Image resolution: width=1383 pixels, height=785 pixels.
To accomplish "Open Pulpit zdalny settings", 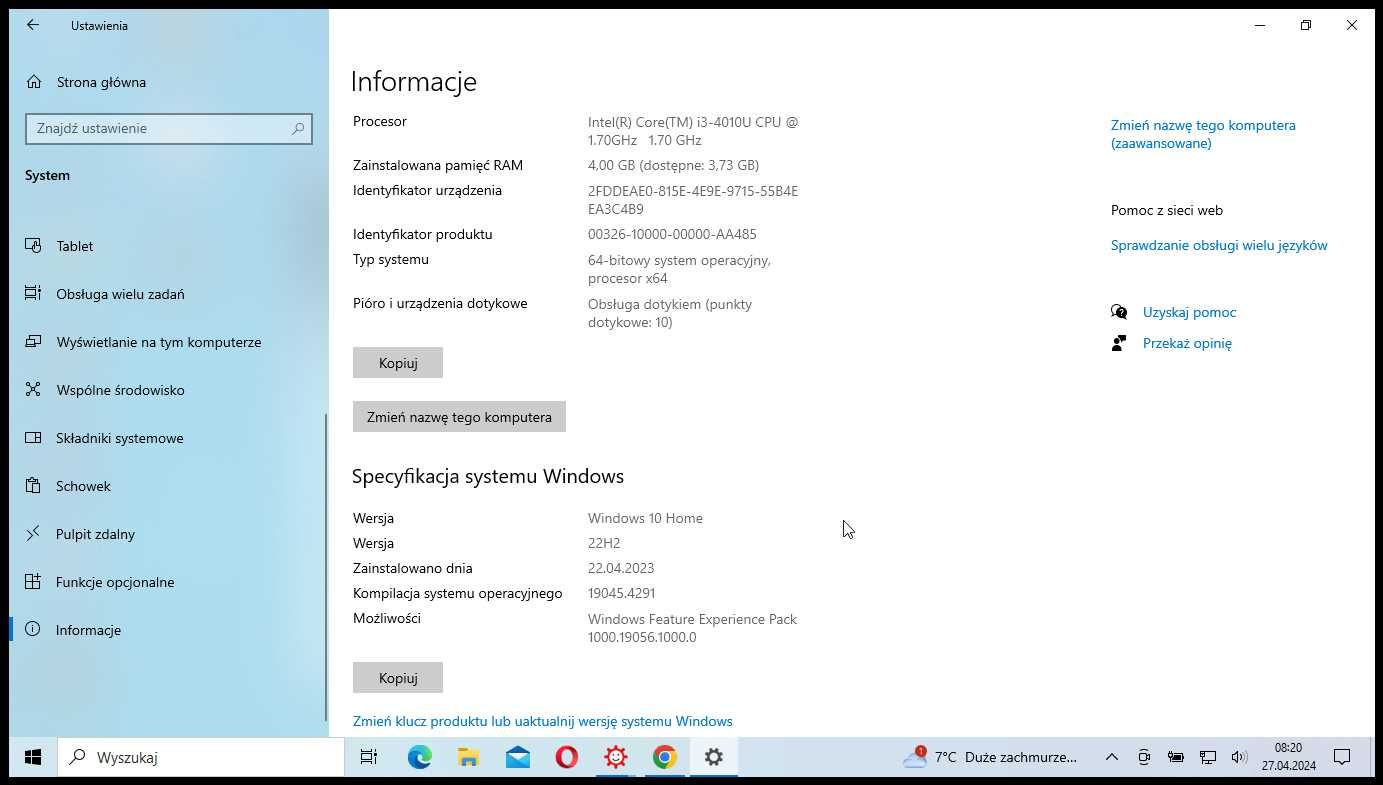I will click(x=95, y=534).
